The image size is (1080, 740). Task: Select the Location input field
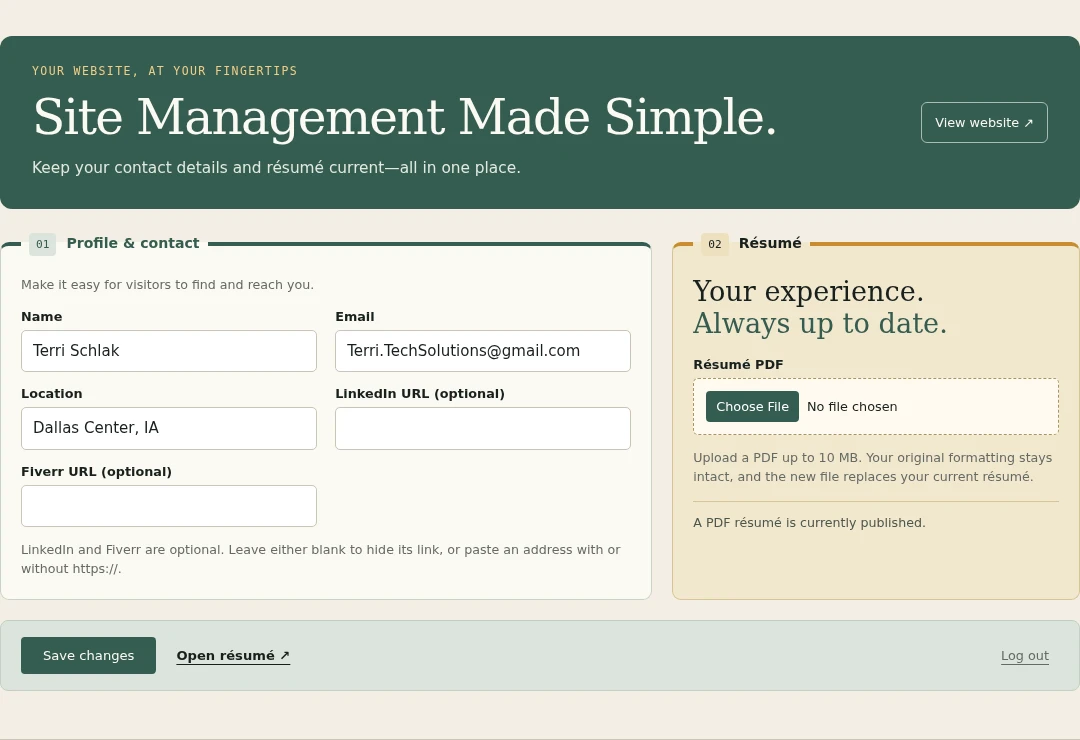click(169, 428)
